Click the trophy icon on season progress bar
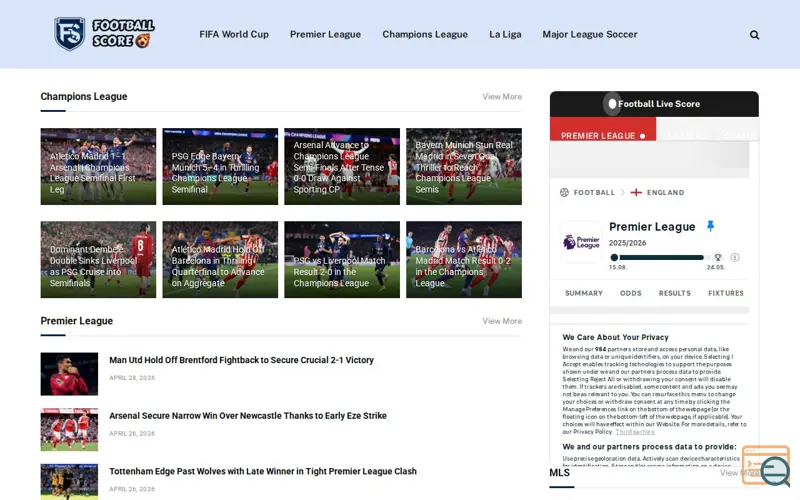800x500 pixels. pyautogui.click(x=718, y=257)
